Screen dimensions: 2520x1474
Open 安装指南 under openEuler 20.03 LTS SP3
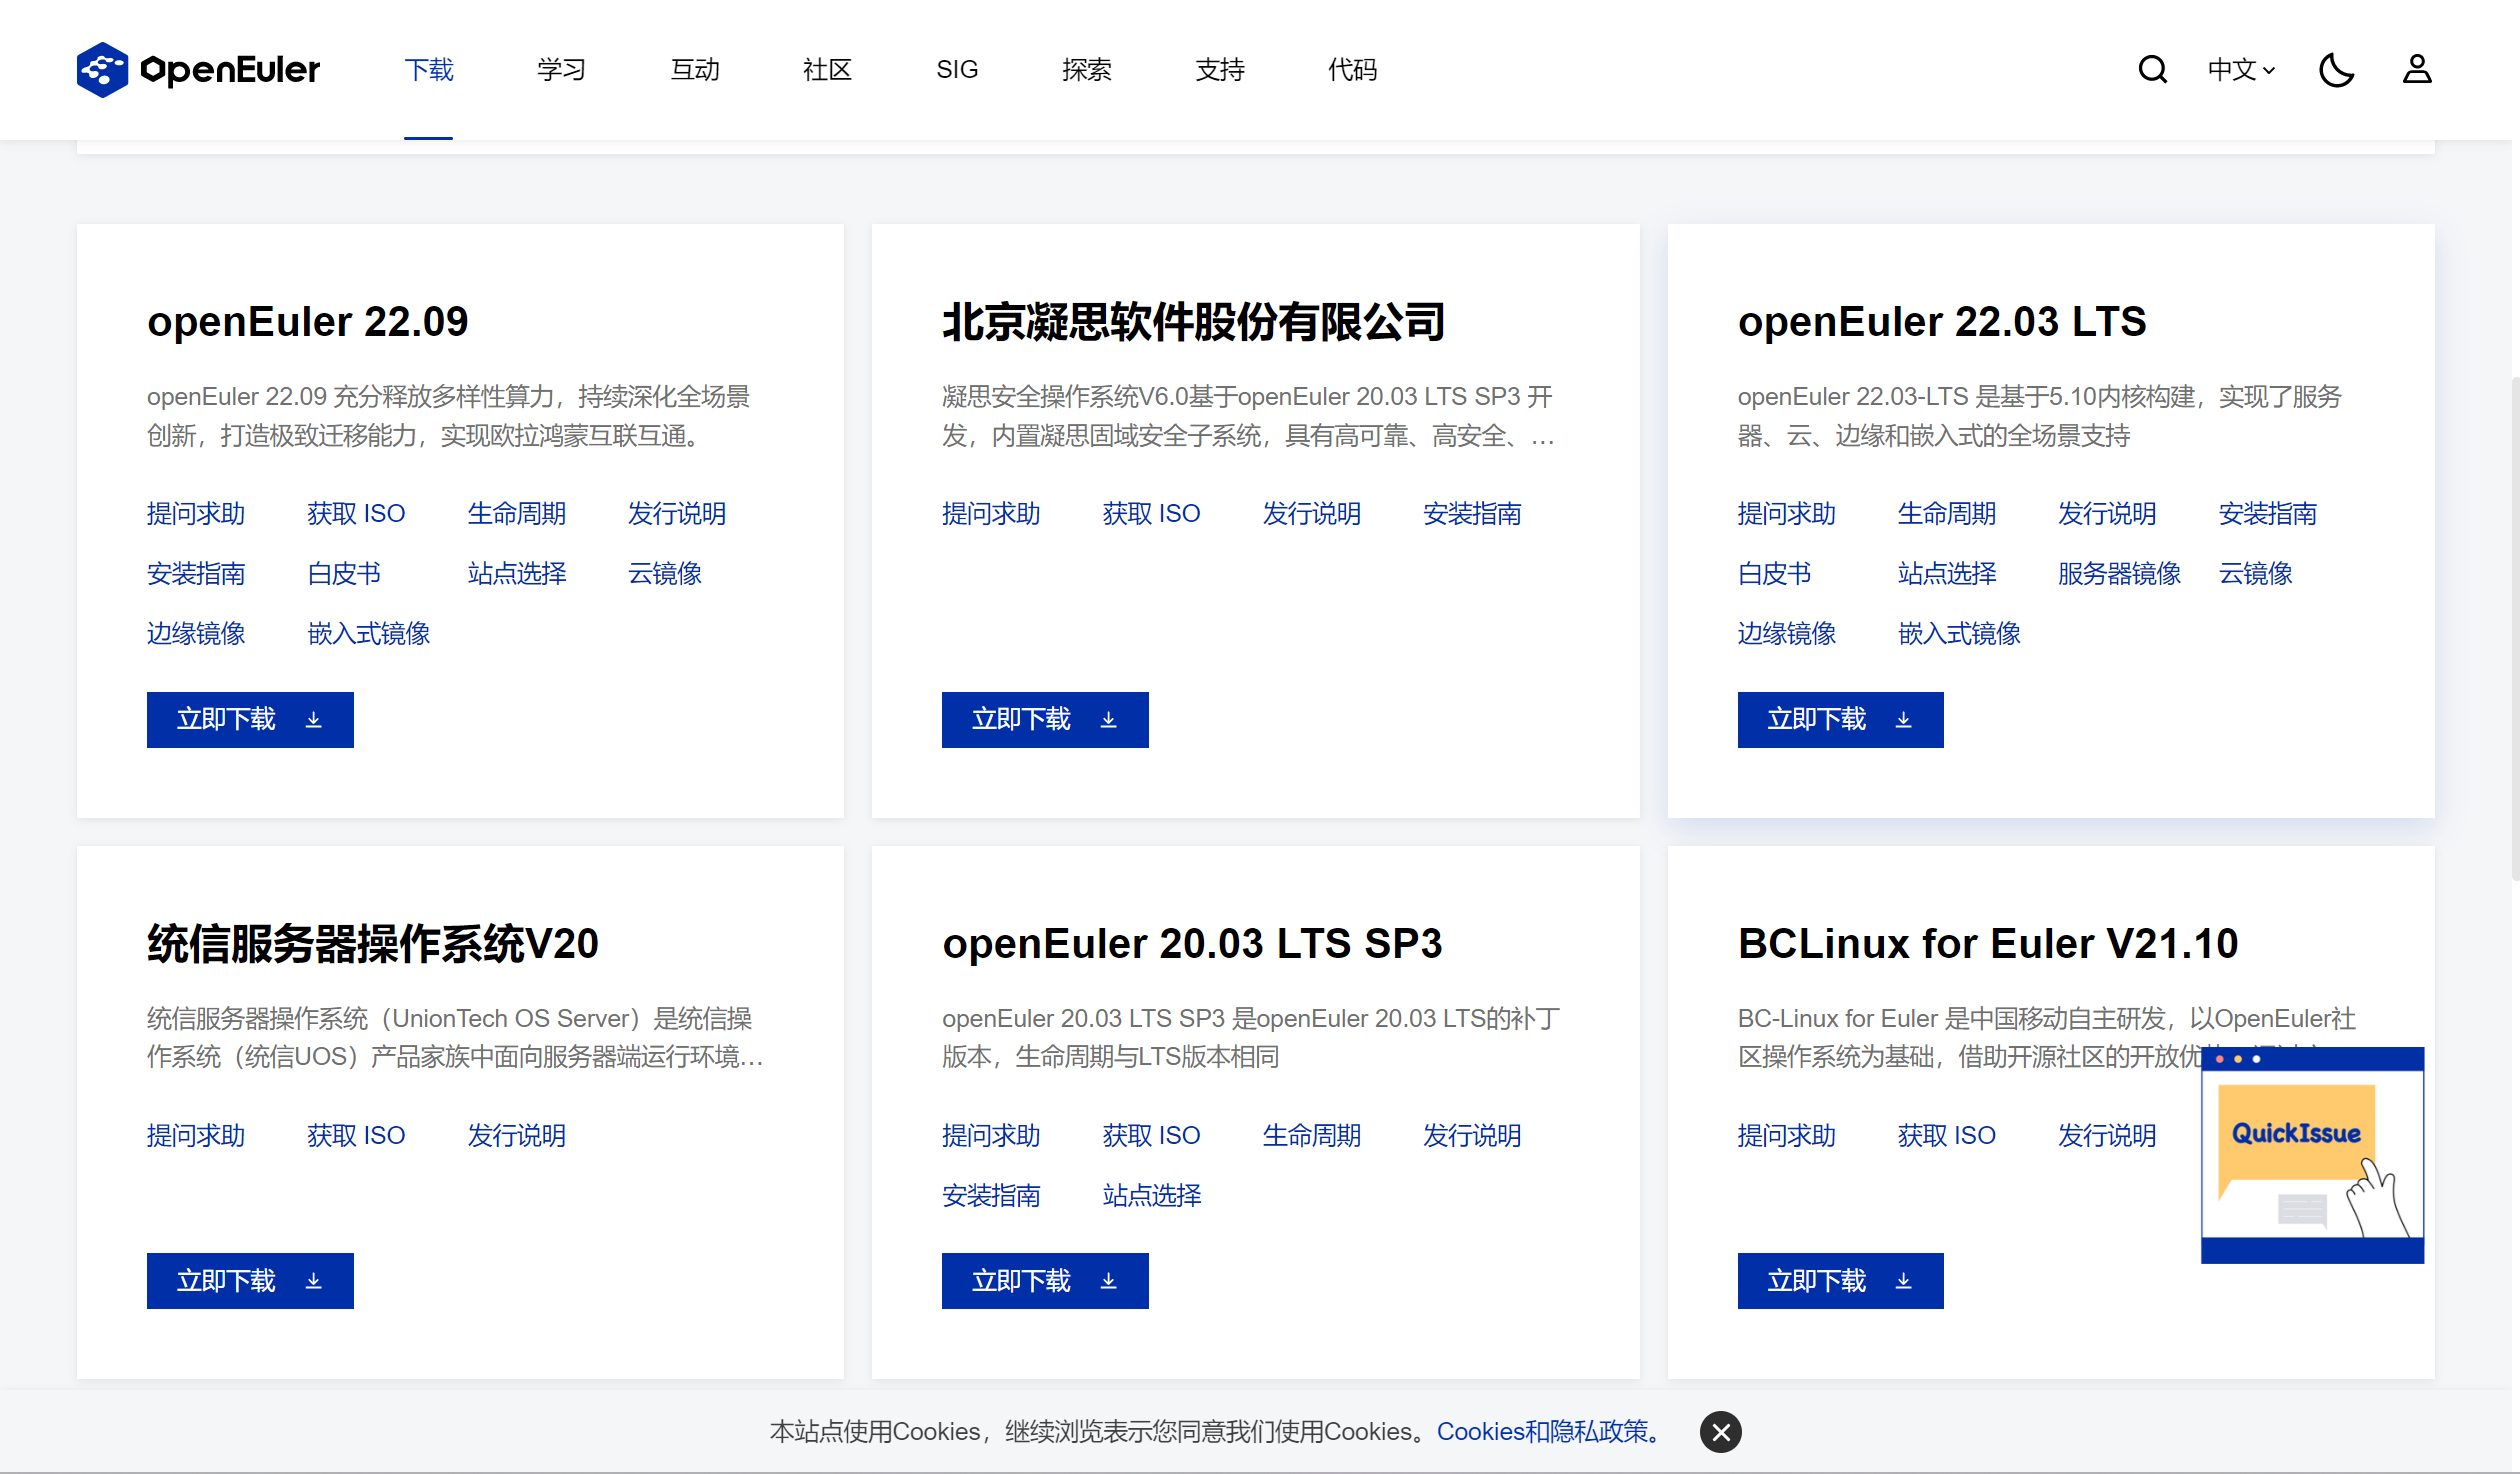pos(991,1195)
